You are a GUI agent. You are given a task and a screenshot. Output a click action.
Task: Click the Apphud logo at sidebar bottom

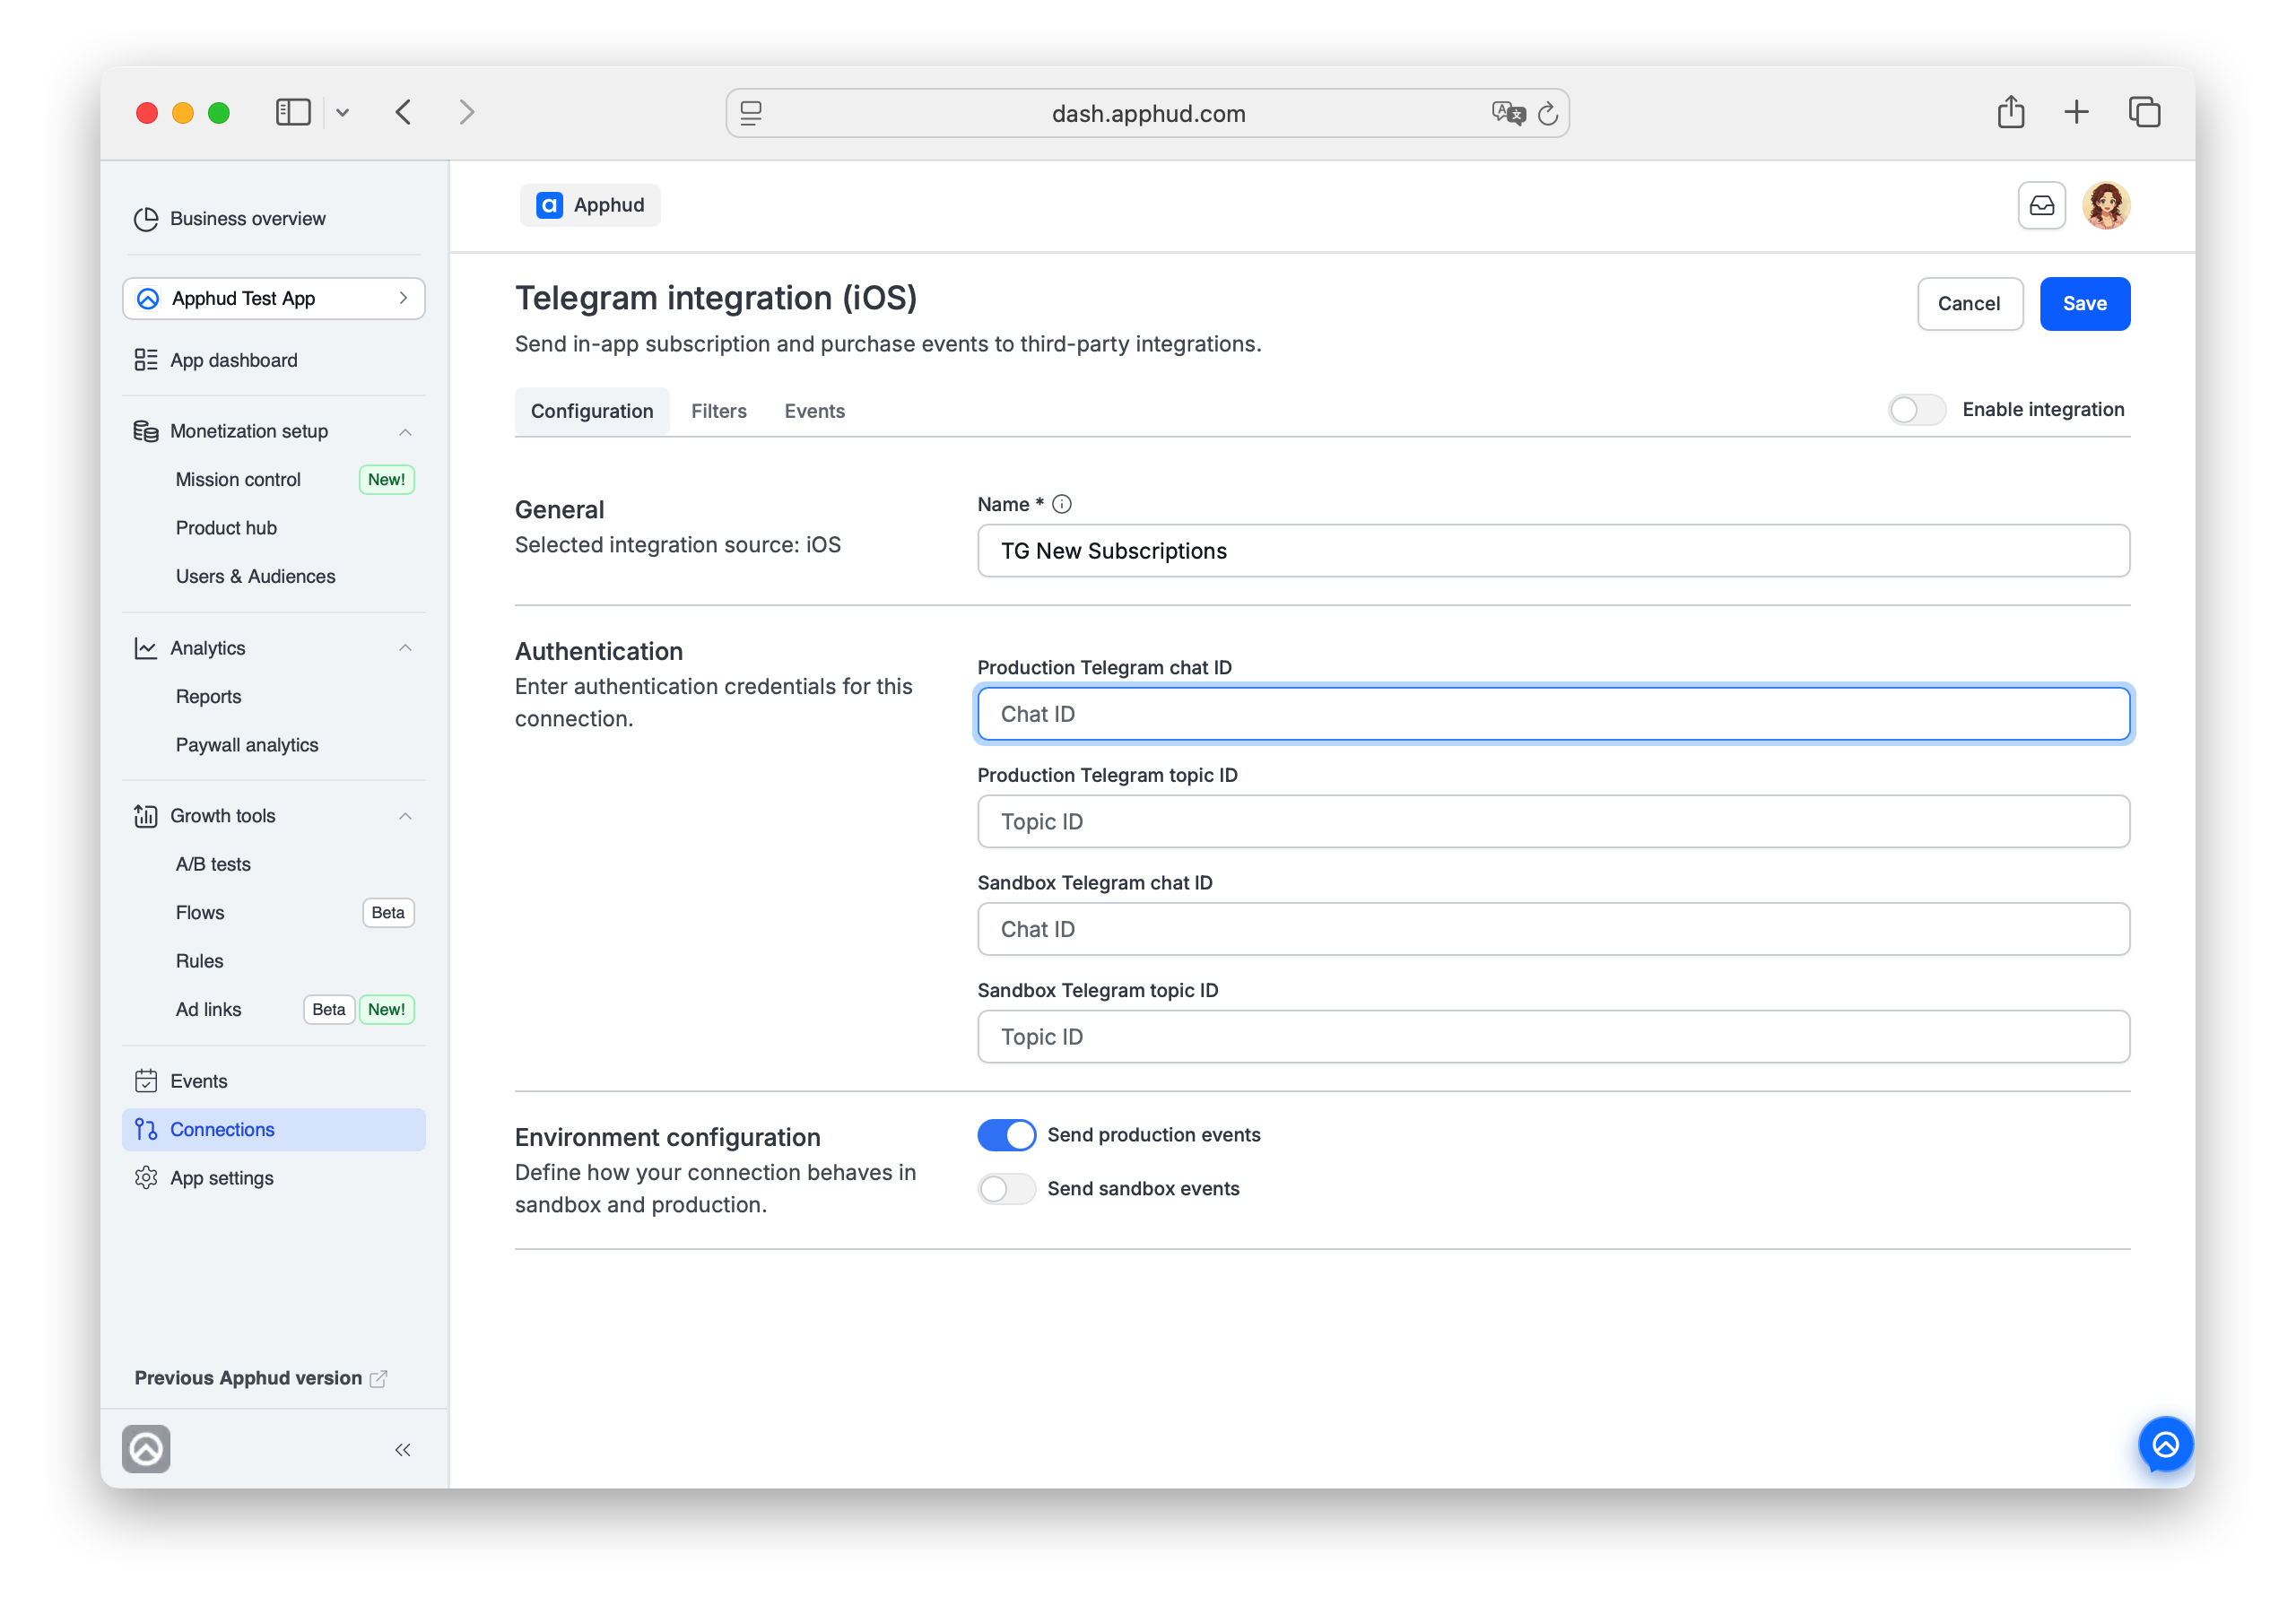pyautogui.click(x=146, y=1449)
